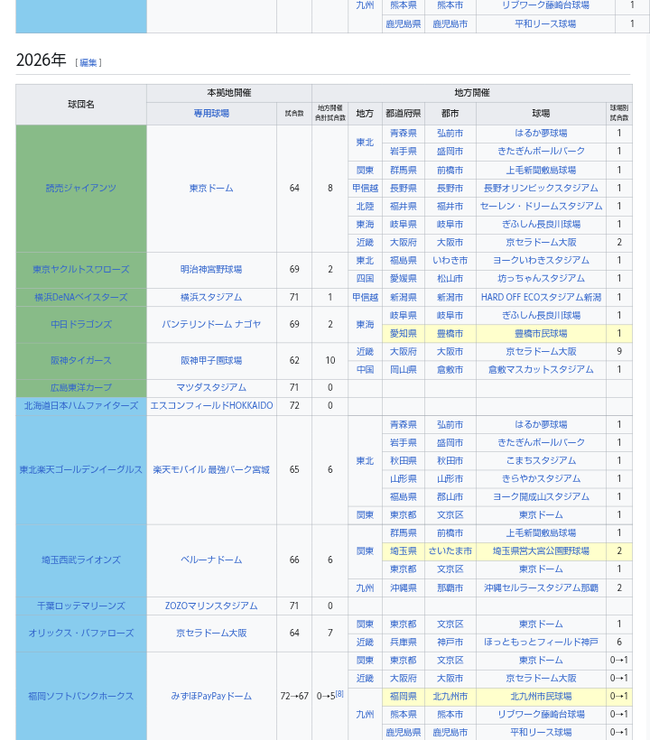
Task: Open 読売ジャイアンツ team page
Action: 81,188
